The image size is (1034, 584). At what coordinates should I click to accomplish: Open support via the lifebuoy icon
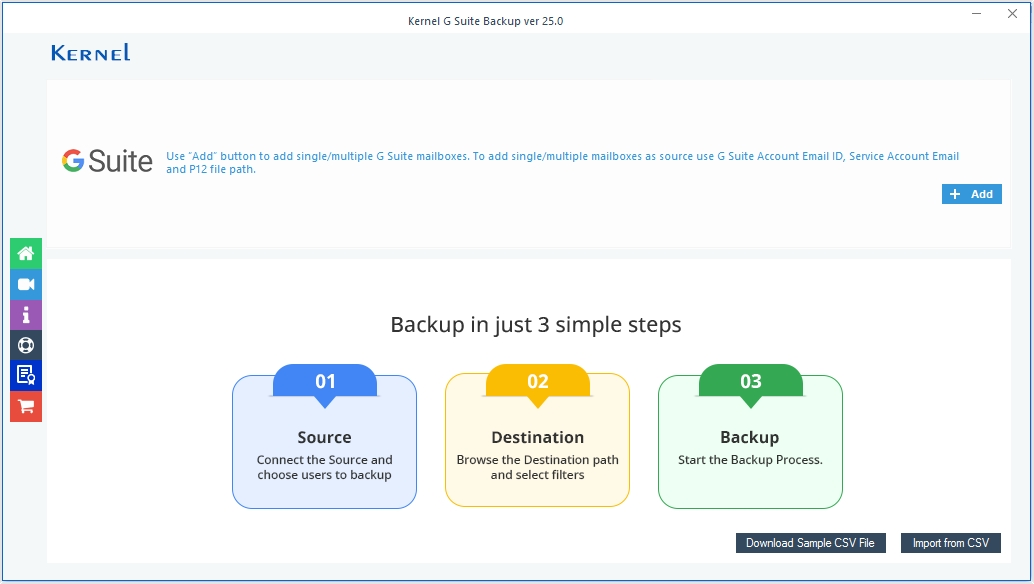(x=25, y=344)
